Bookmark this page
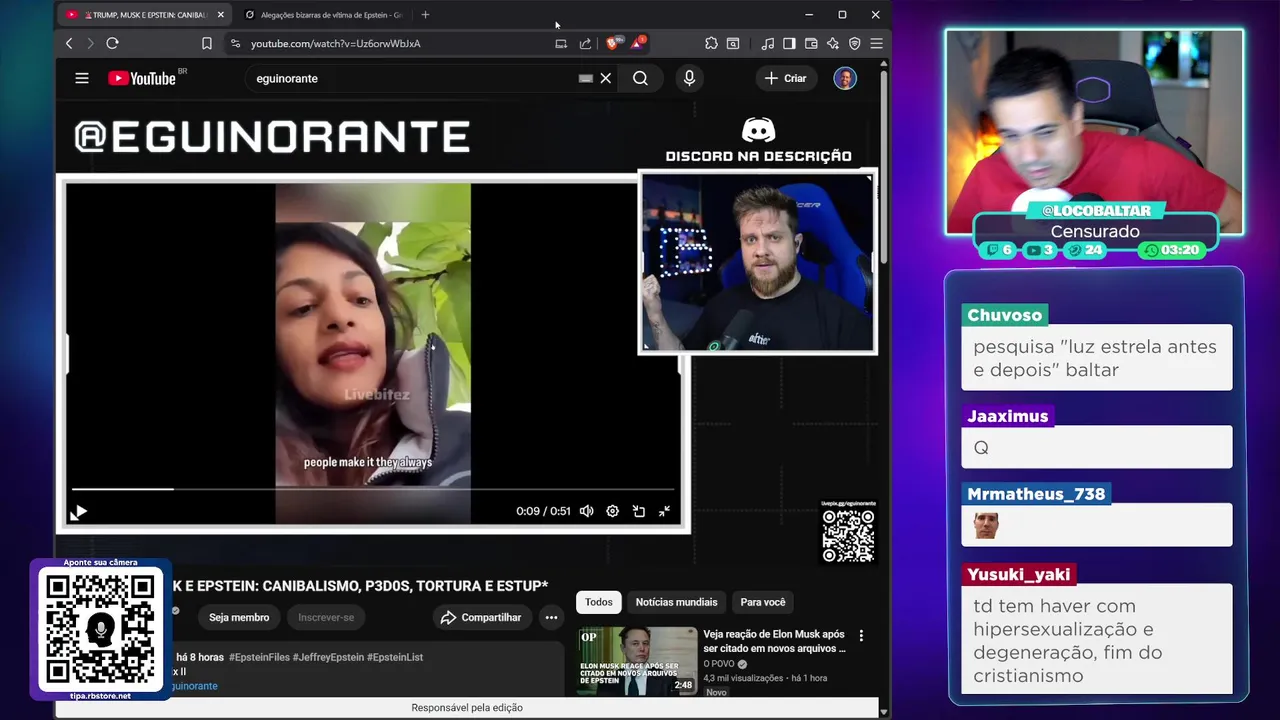The image size is (1280, 720). (207, 43)
